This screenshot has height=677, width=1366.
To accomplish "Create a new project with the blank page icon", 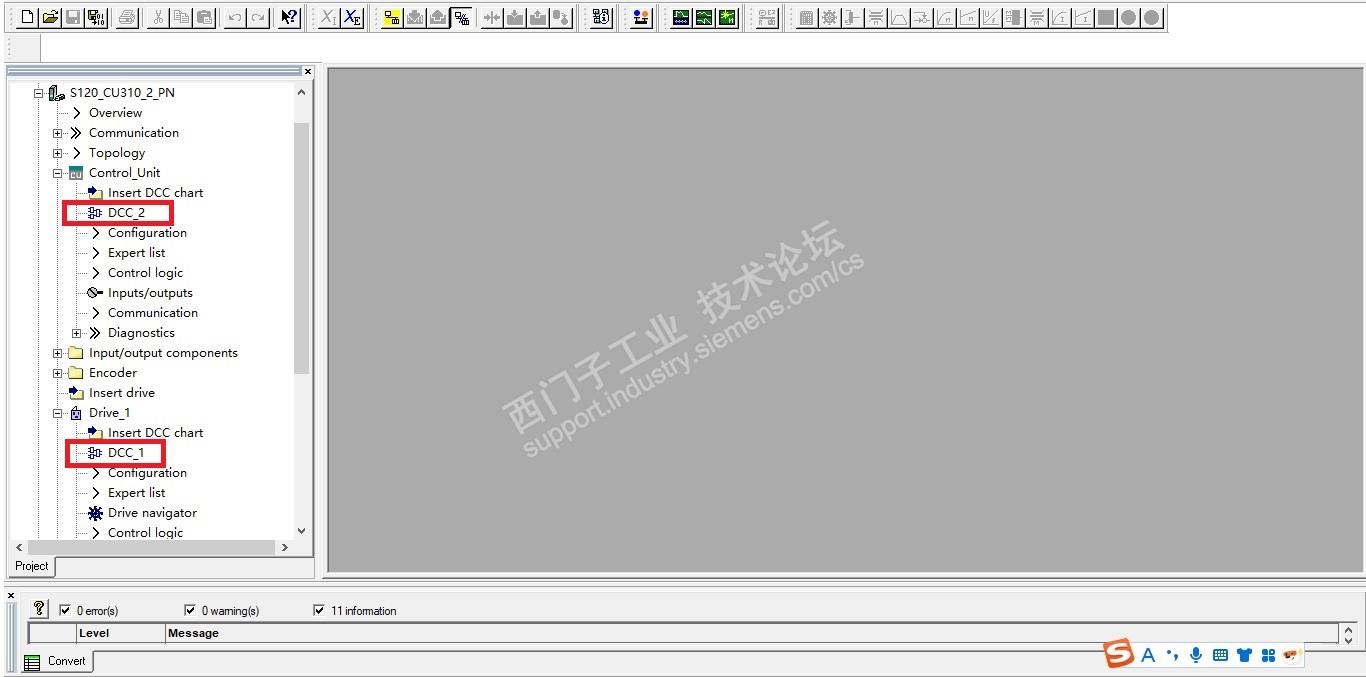I will (27, 17).
